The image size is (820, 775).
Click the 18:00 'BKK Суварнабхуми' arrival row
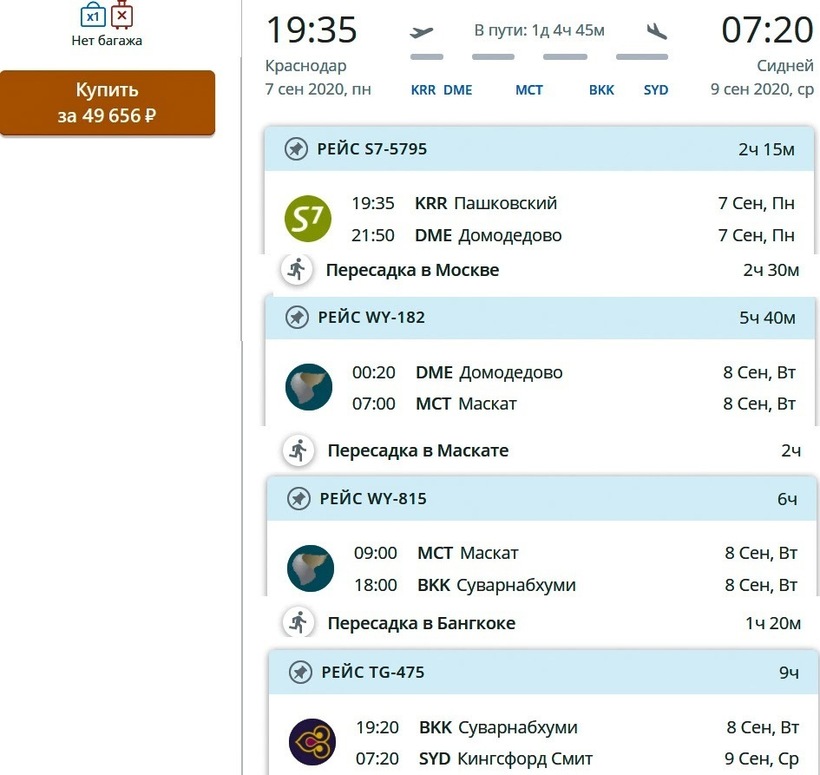click(575, 585)
